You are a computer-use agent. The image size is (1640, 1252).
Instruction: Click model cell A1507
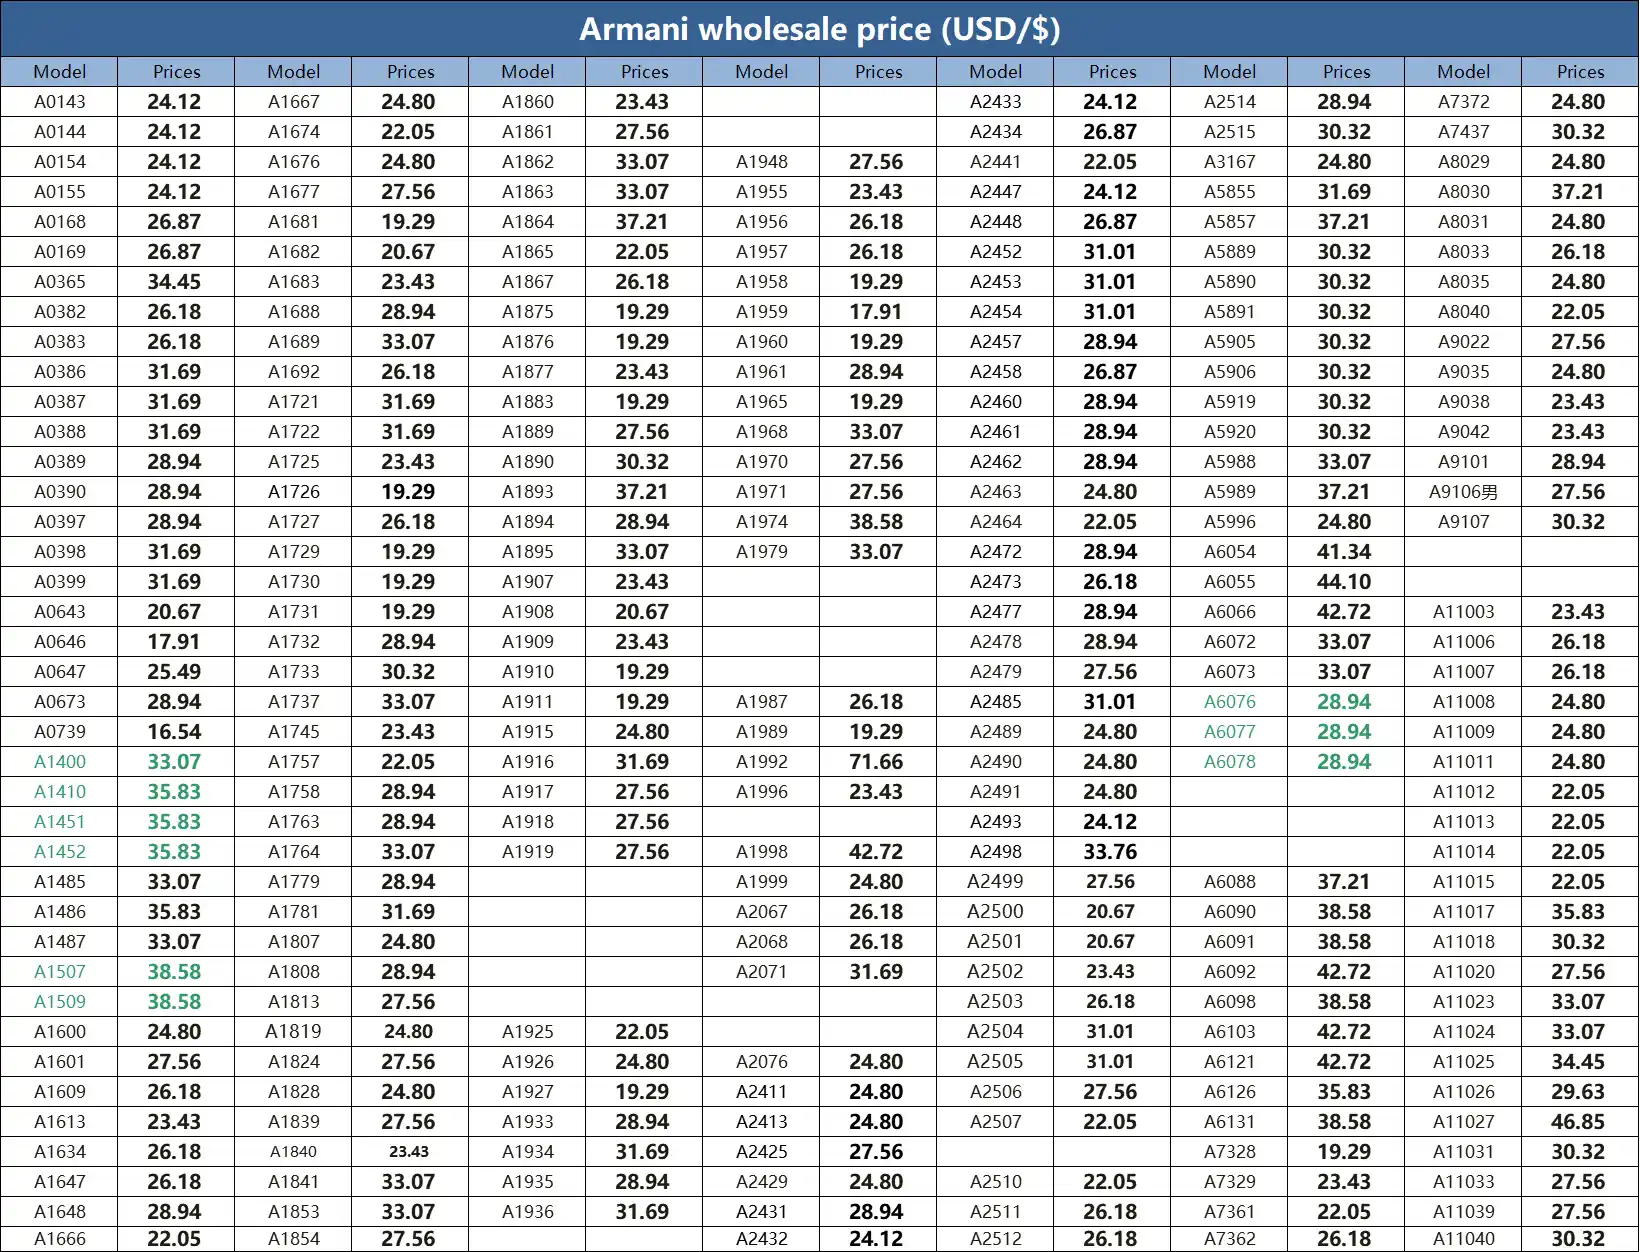point(60,972)
